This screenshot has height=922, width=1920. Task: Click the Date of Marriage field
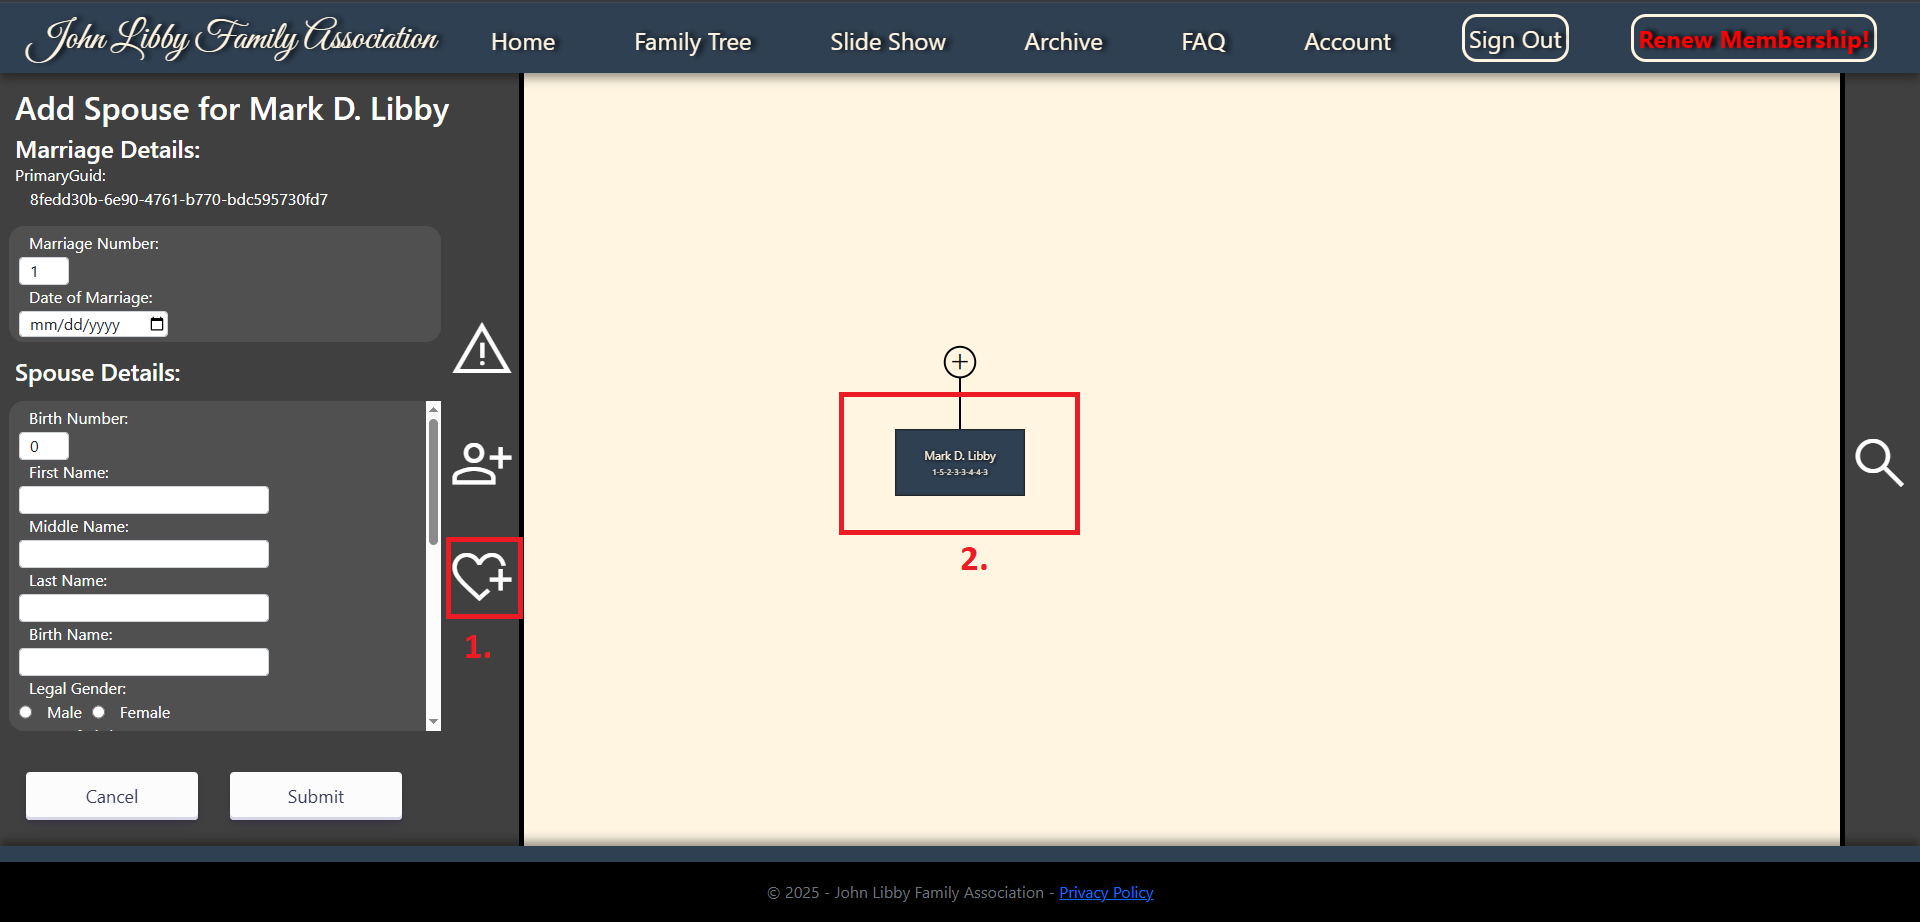pos(94,324)
